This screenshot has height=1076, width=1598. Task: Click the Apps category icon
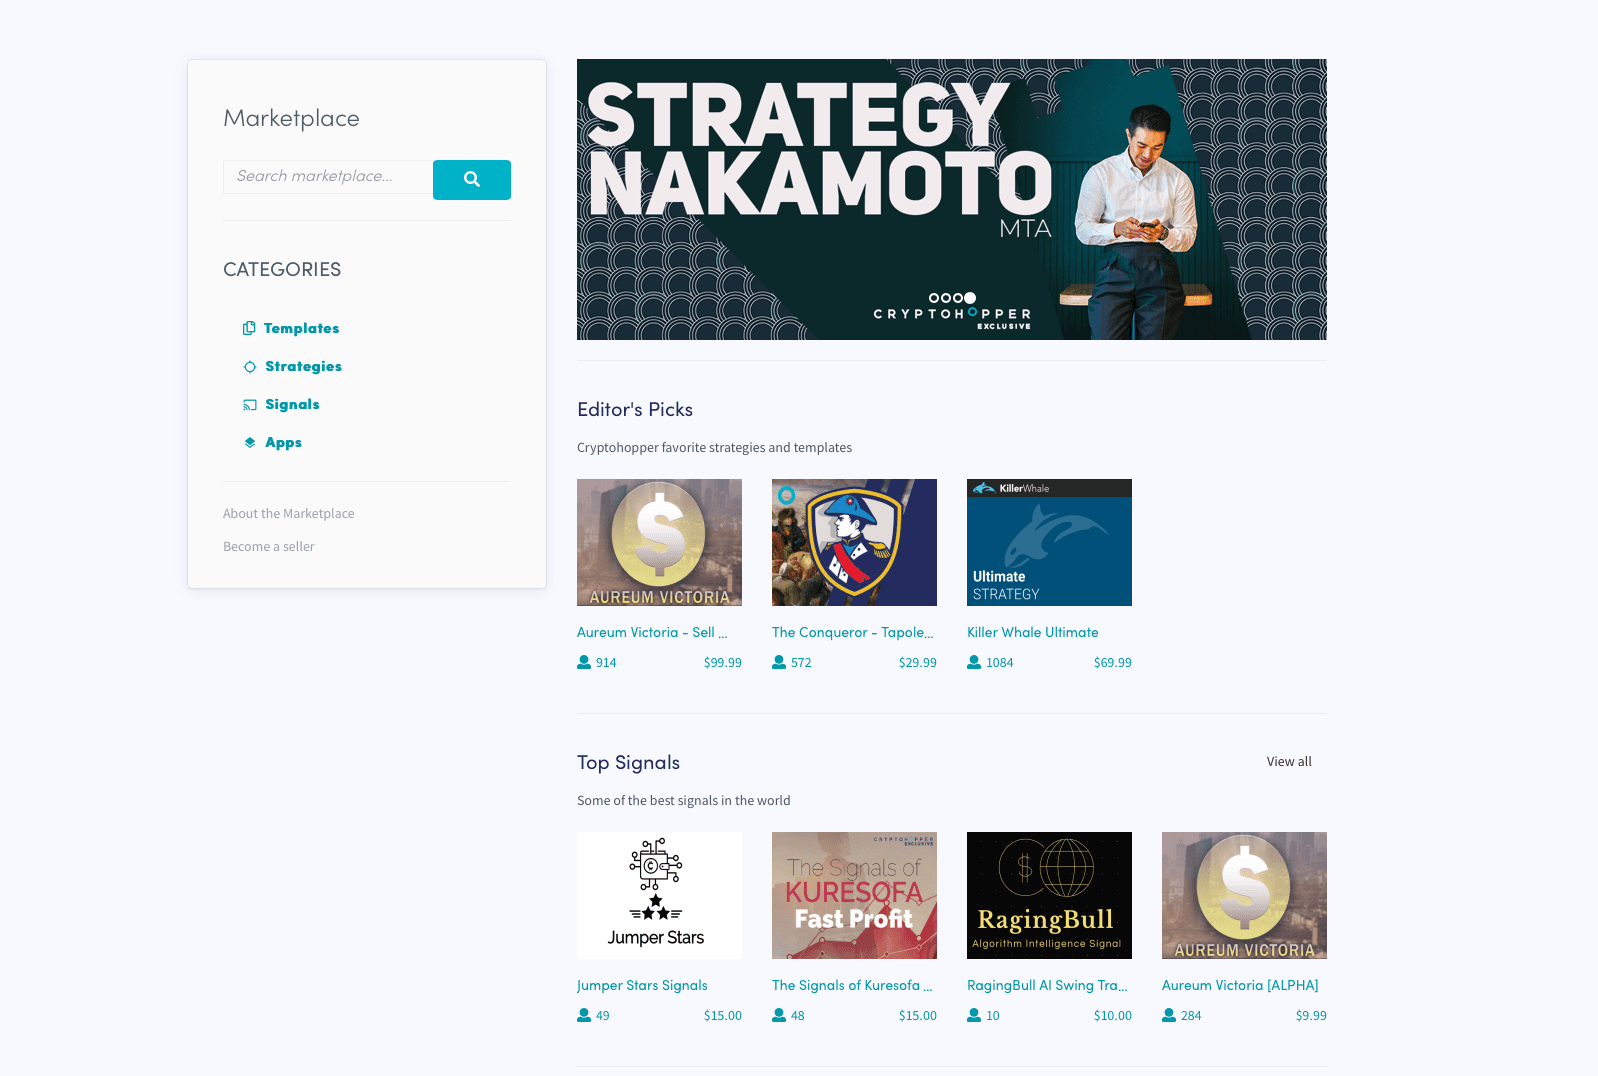pyautogui.click(x=250, y=442)
